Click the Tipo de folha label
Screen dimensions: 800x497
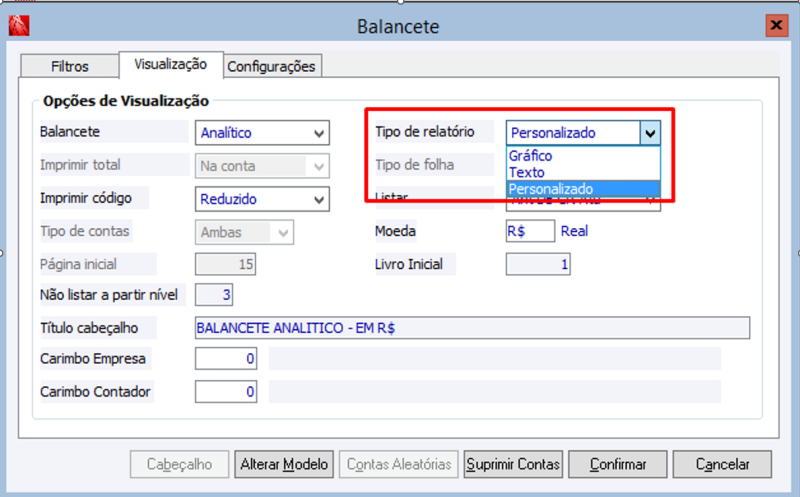click(415, 165)
